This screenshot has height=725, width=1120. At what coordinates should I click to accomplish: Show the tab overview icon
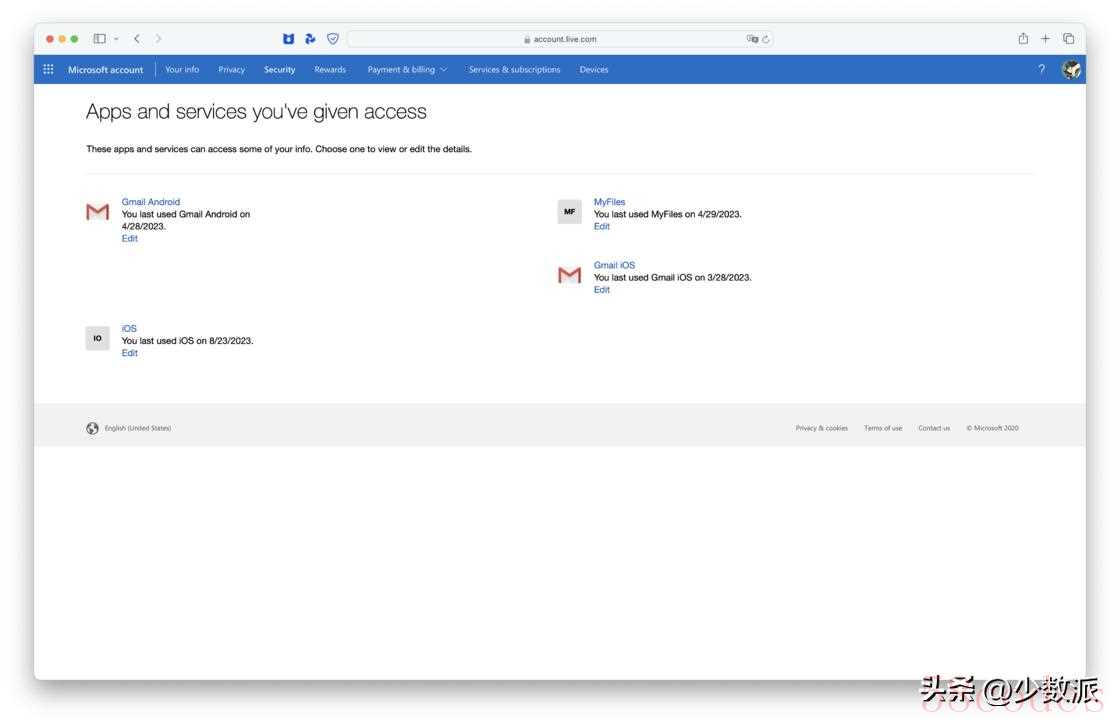tap(1069, 39)
